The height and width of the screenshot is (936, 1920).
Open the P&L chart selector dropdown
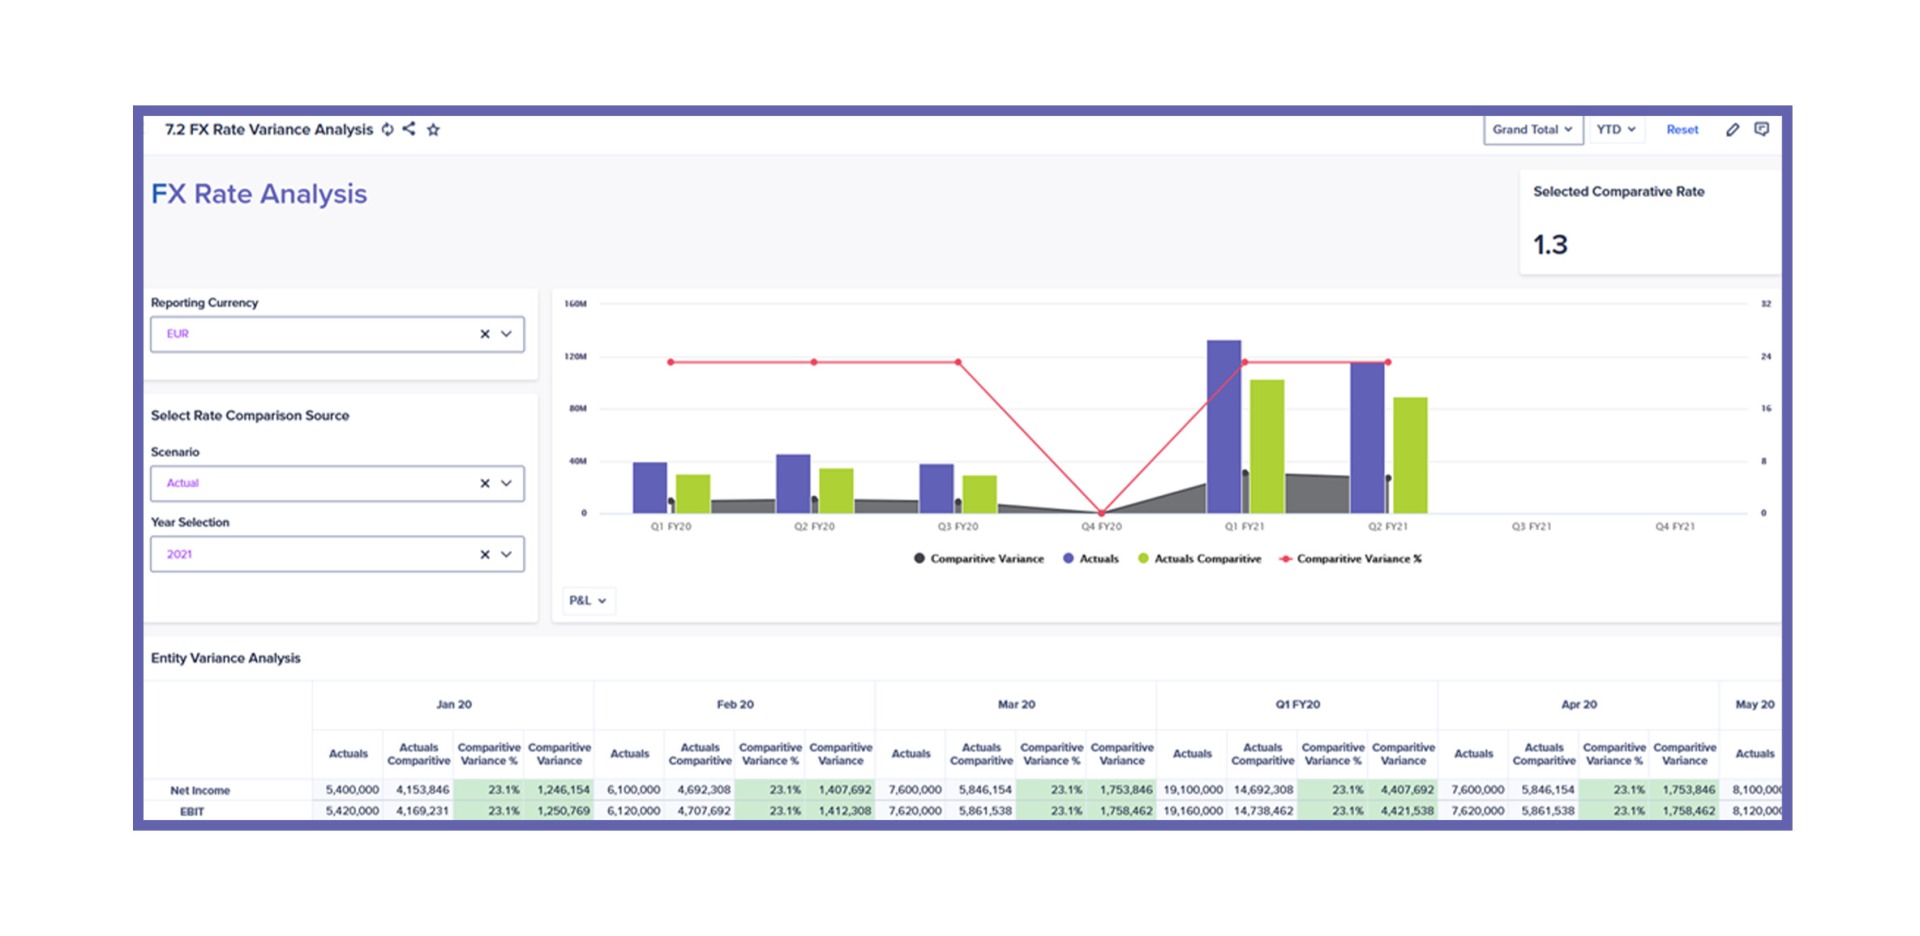tap(588, 601)
